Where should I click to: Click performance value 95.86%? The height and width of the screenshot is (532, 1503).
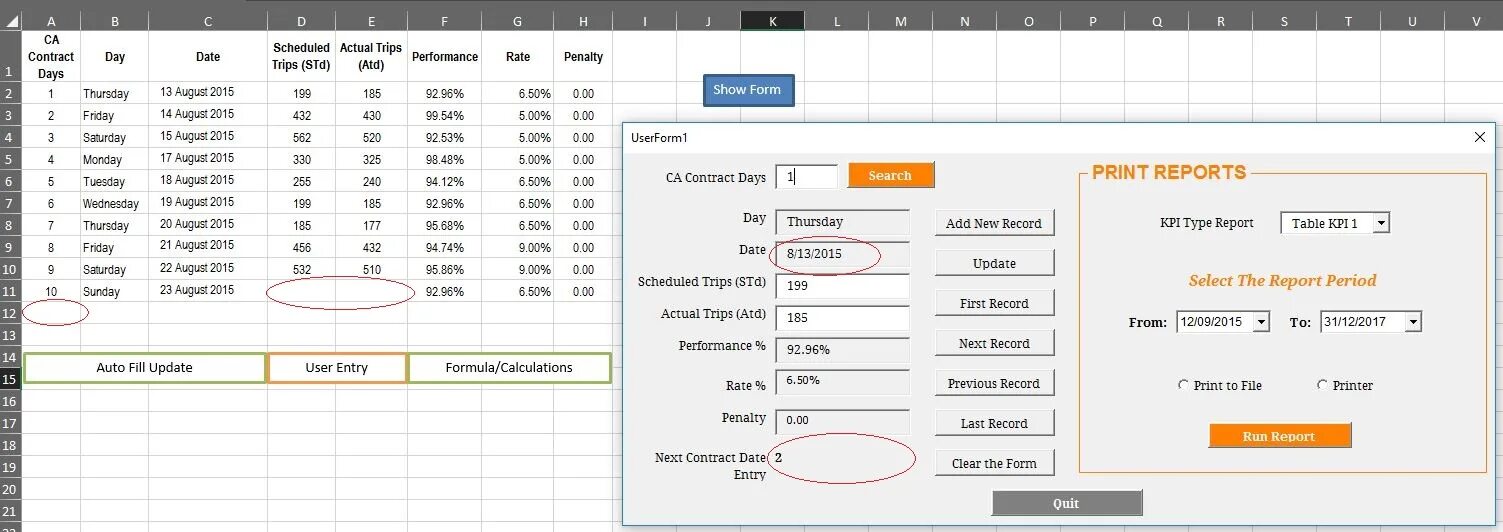[445, 269]
